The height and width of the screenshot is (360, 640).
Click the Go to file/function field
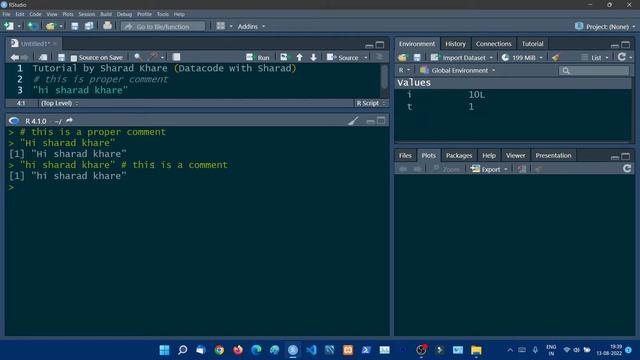pos(163,27)
